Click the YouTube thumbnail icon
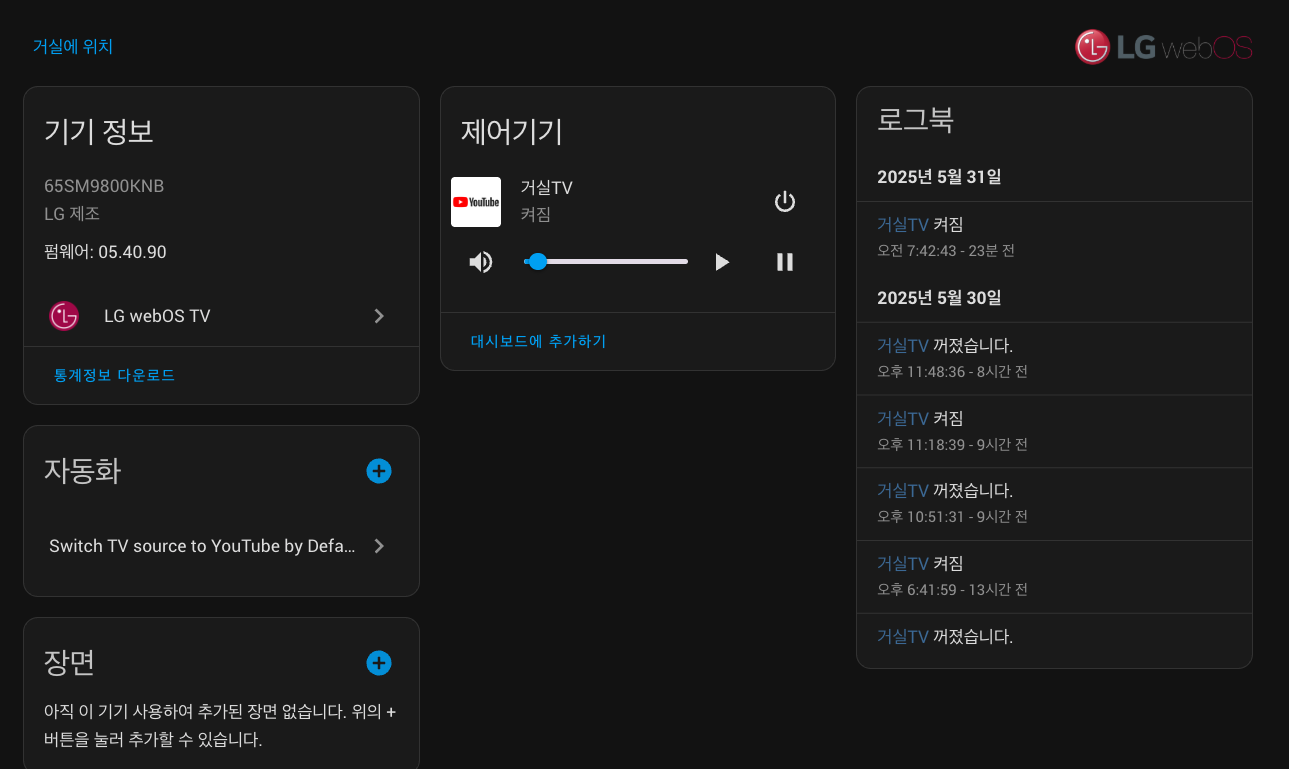 pos(476,202)
